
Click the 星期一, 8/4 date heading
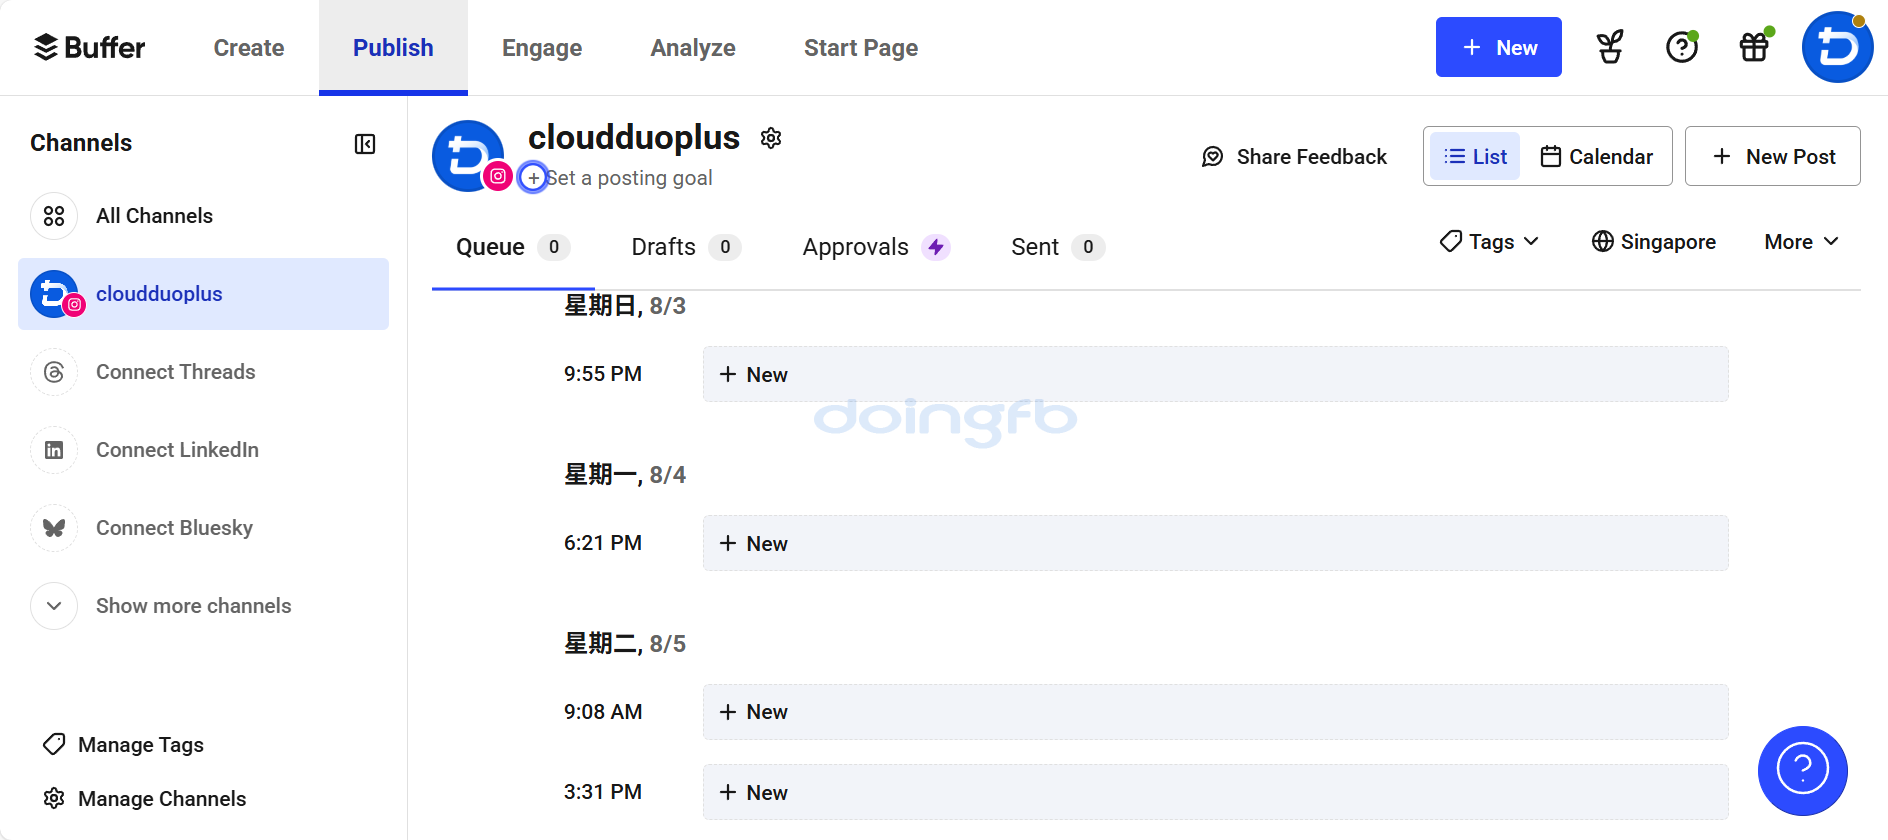625,475
